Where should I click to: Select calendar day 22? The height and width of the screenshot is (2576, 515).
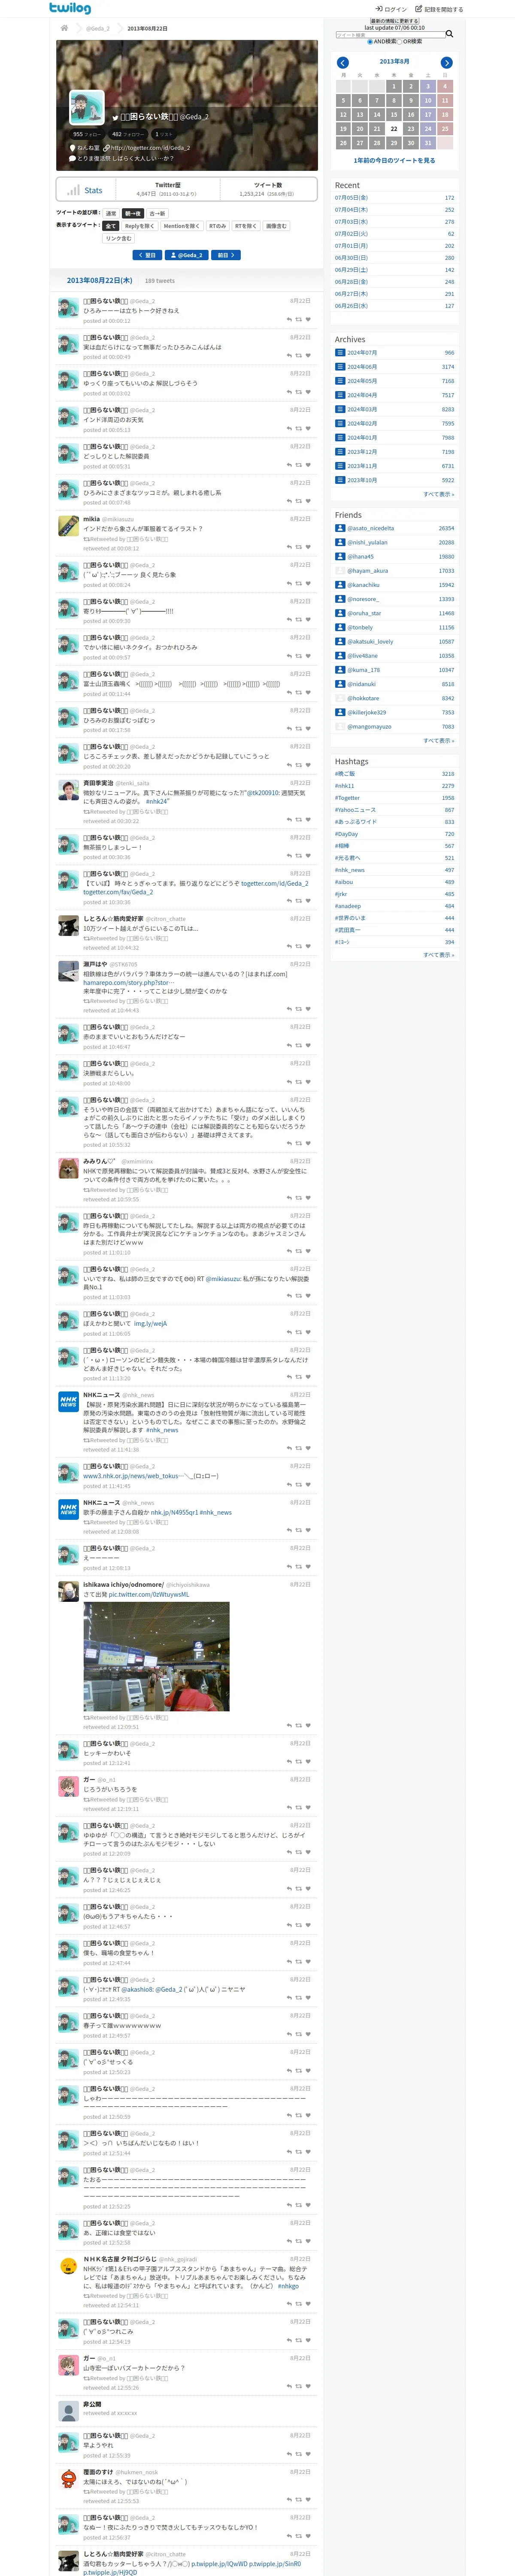[394, 129]
